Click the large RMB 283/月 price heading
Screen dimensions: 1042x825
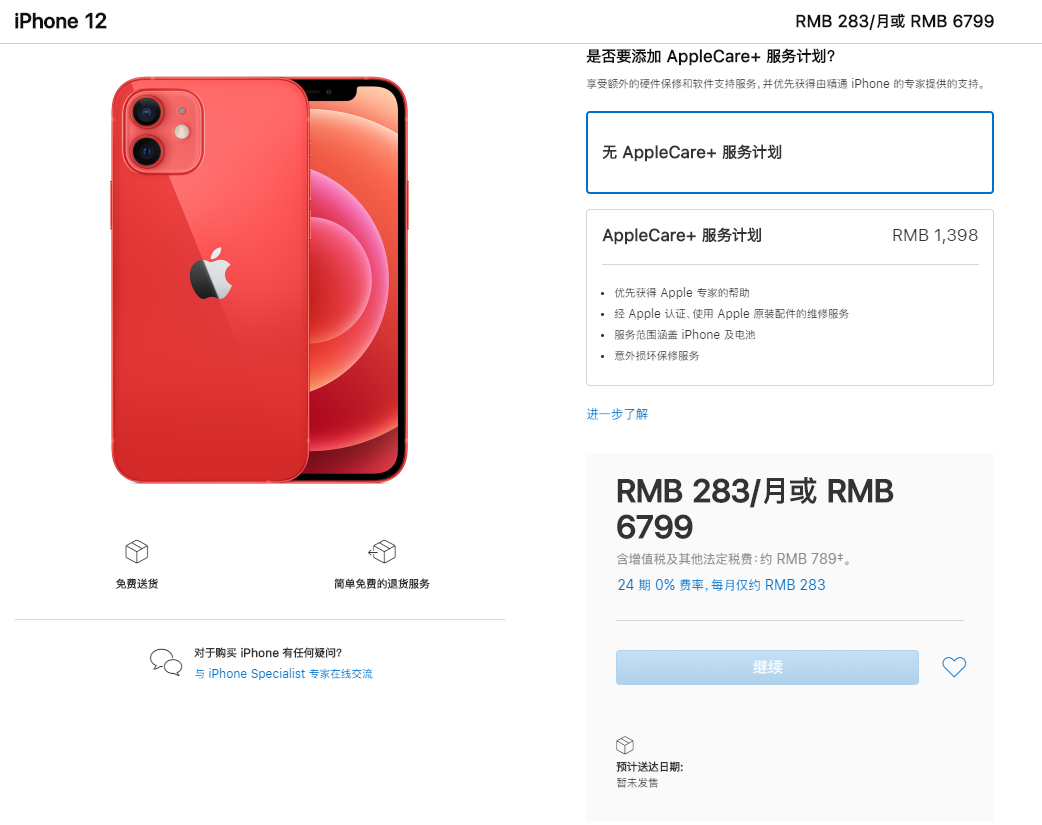pos(754,509)
